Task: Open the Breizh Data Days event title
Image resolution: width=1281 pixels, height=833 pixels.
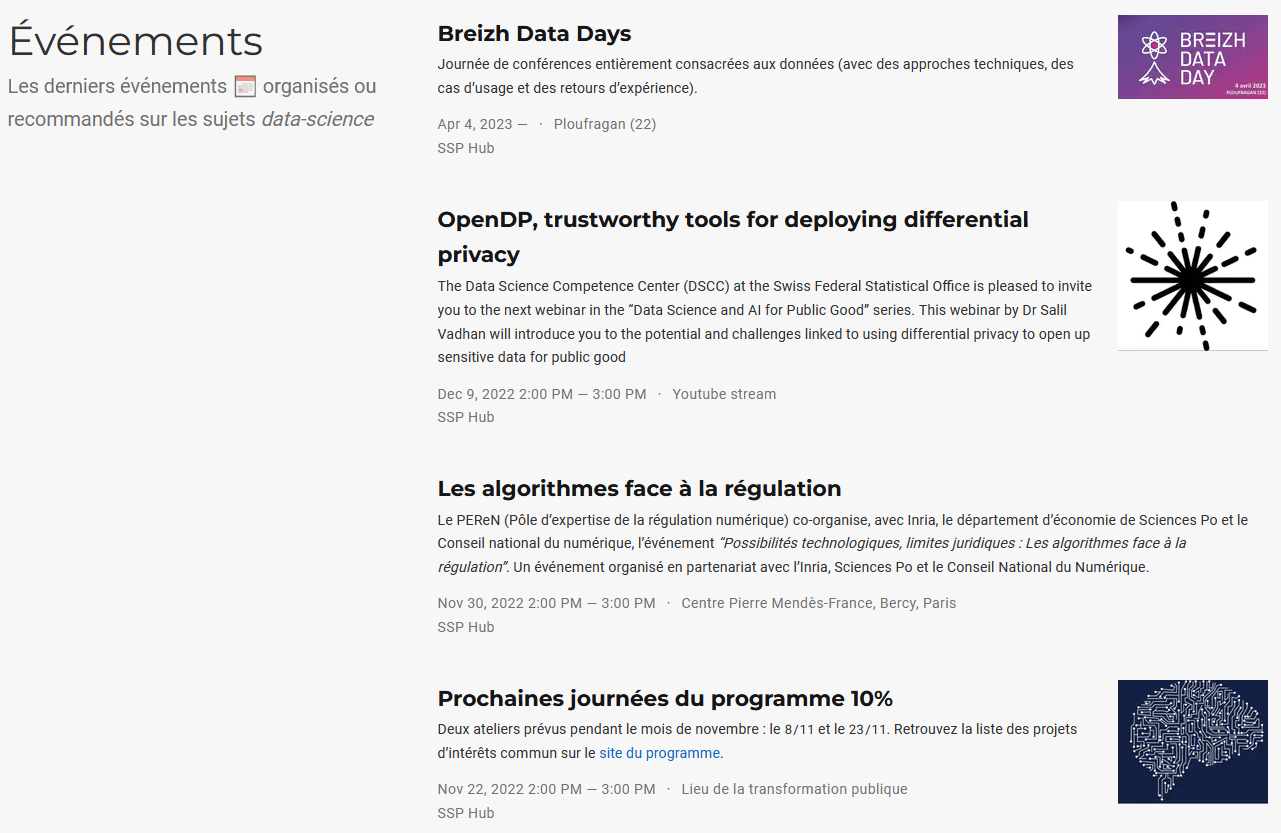Action: [534, 34]
